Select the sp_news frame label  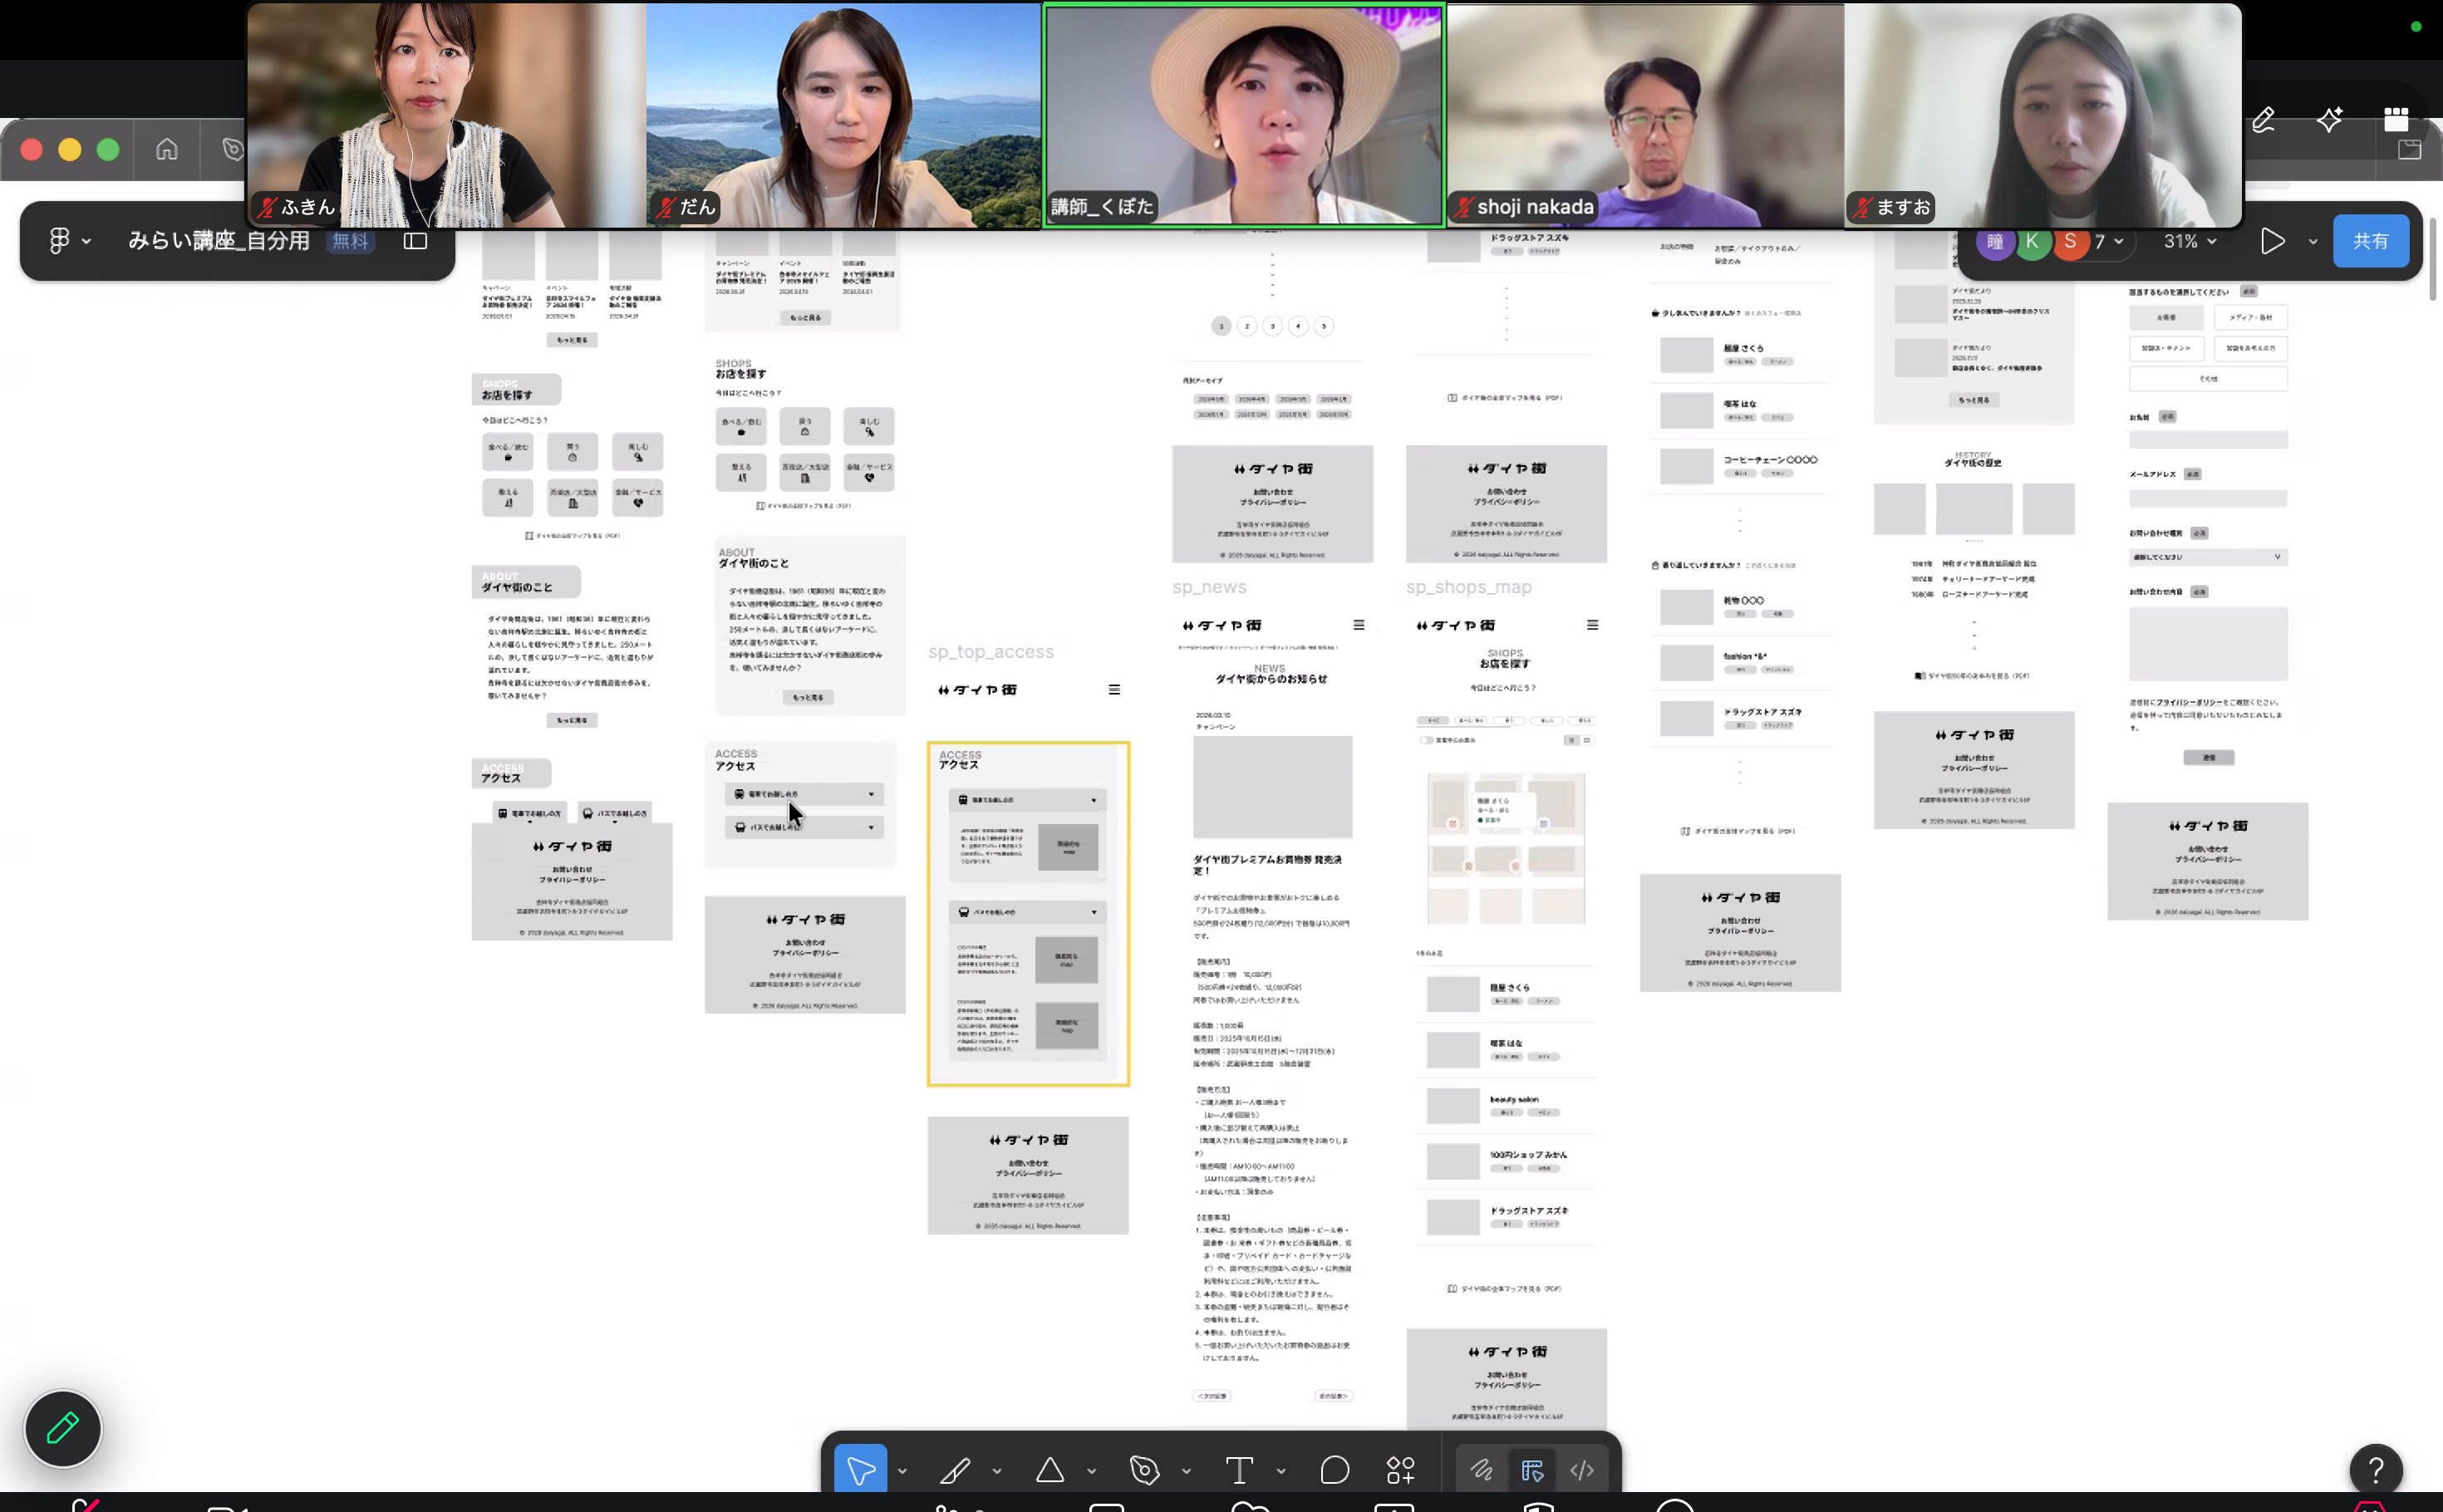coord(1209,587)
